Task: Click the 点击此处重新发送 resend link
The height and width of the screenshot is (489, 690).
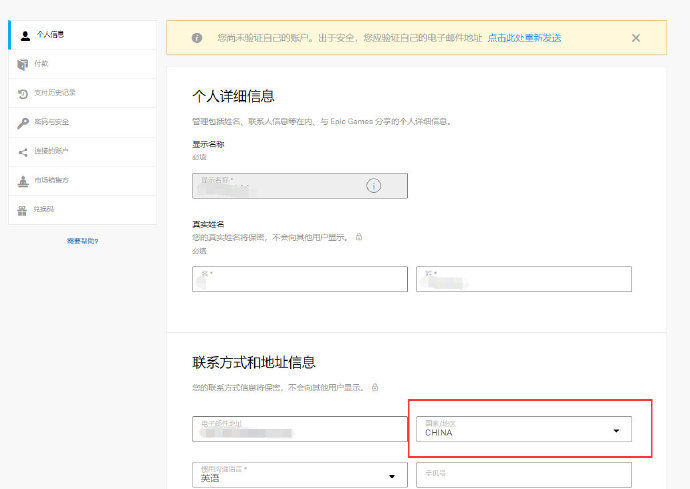Action: tap(524, 38)
